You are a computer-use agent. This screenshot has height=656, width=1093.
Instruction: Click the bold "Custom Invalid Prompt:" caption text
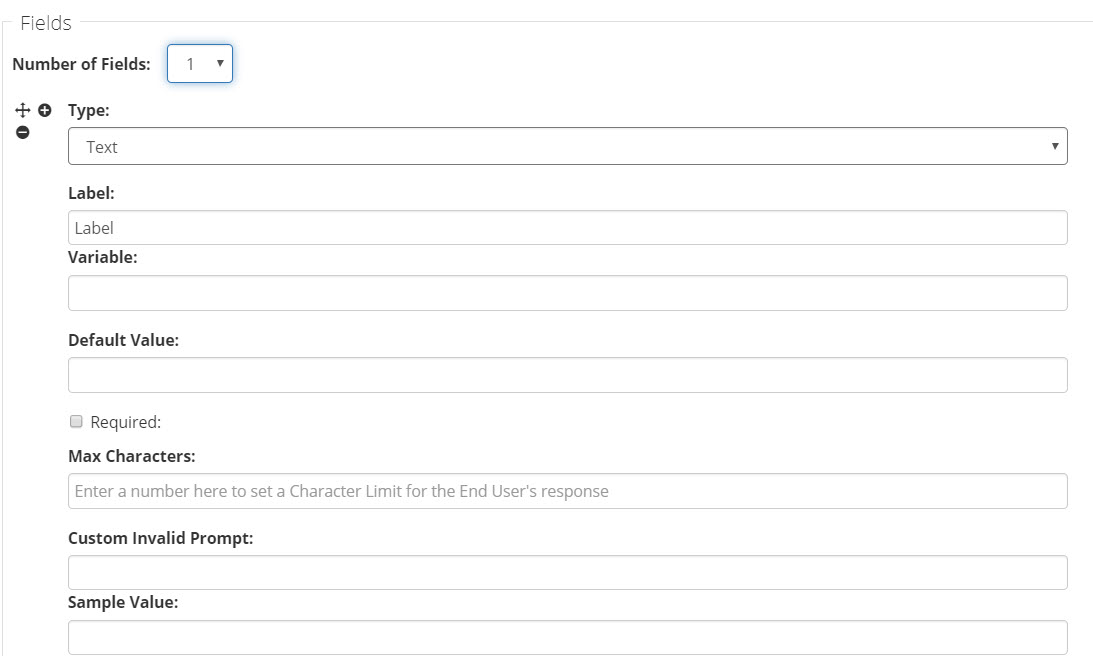tap(160, 538)
